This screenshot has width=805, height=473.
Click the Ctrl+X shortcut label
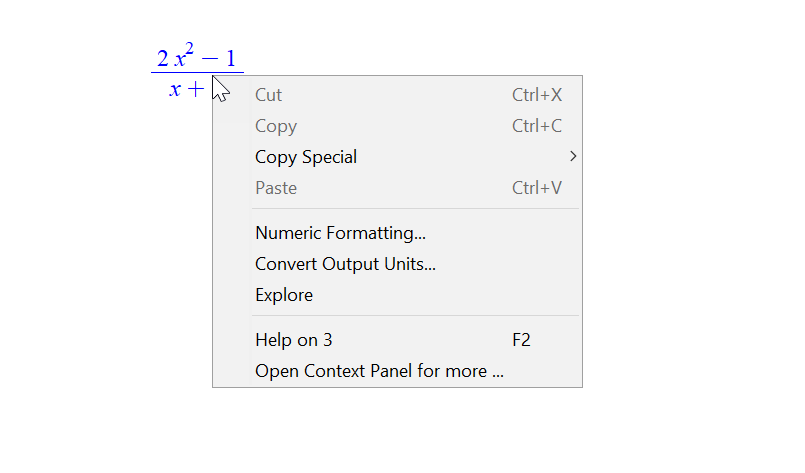537,95
